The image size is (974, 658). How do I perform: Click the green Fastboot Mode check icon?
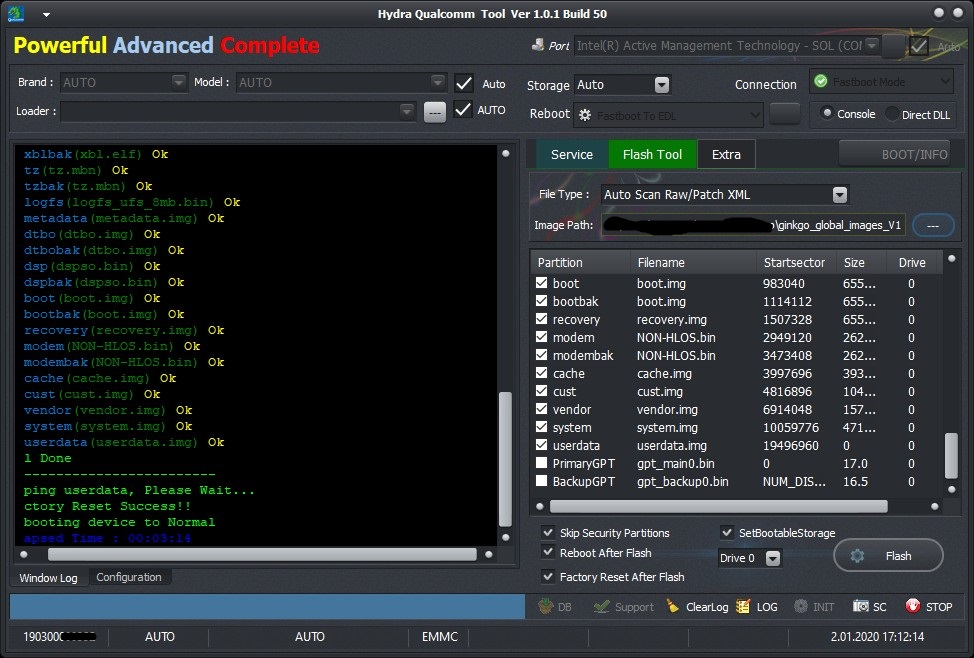coord(821,81)
